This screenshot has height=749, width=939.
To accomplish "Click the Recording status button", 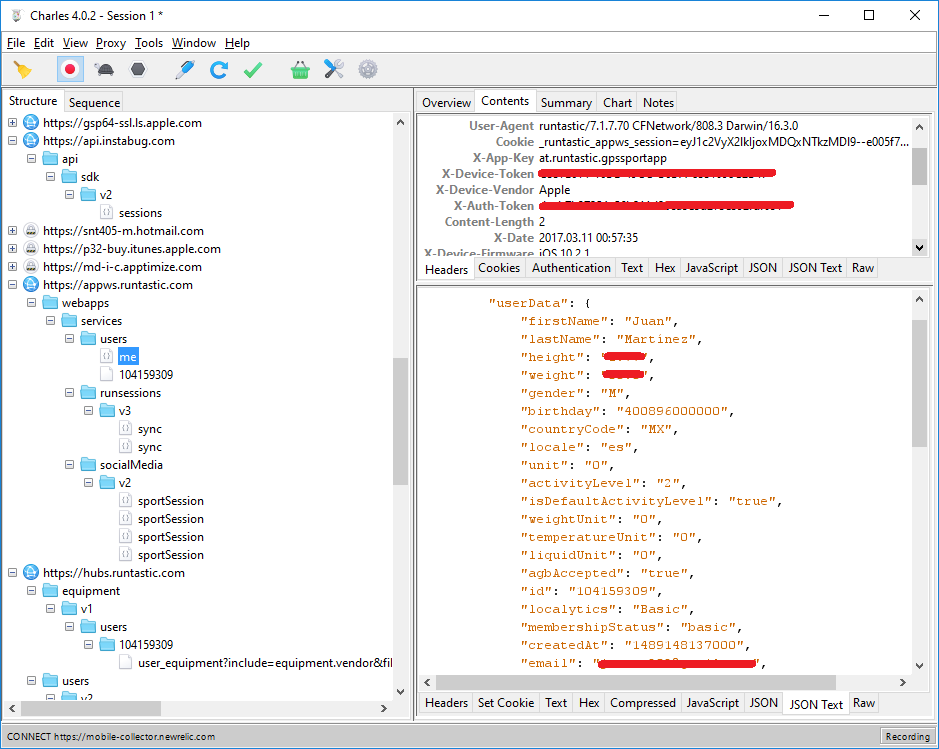I will (x=907, y=737).
